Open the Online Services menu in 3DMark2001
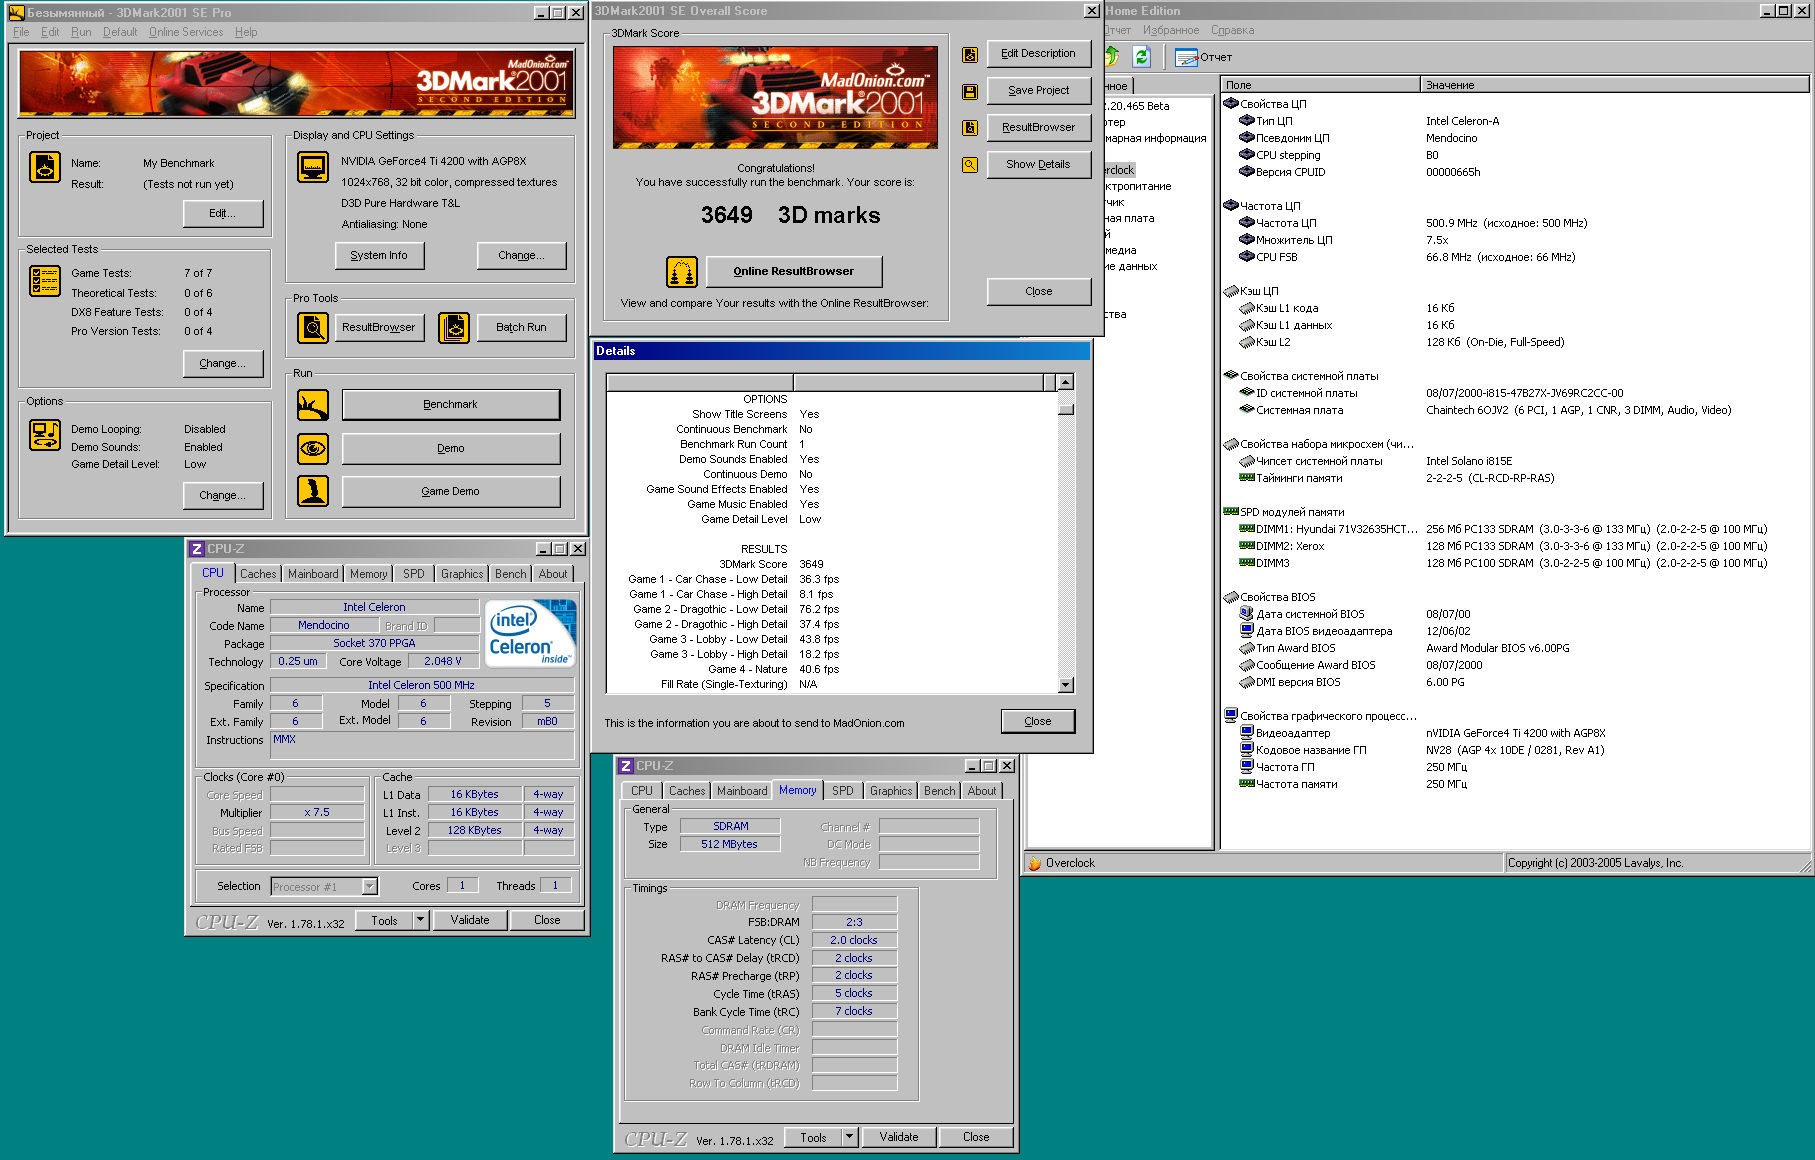The image size is (1815, 1160). tap(186, 32)
